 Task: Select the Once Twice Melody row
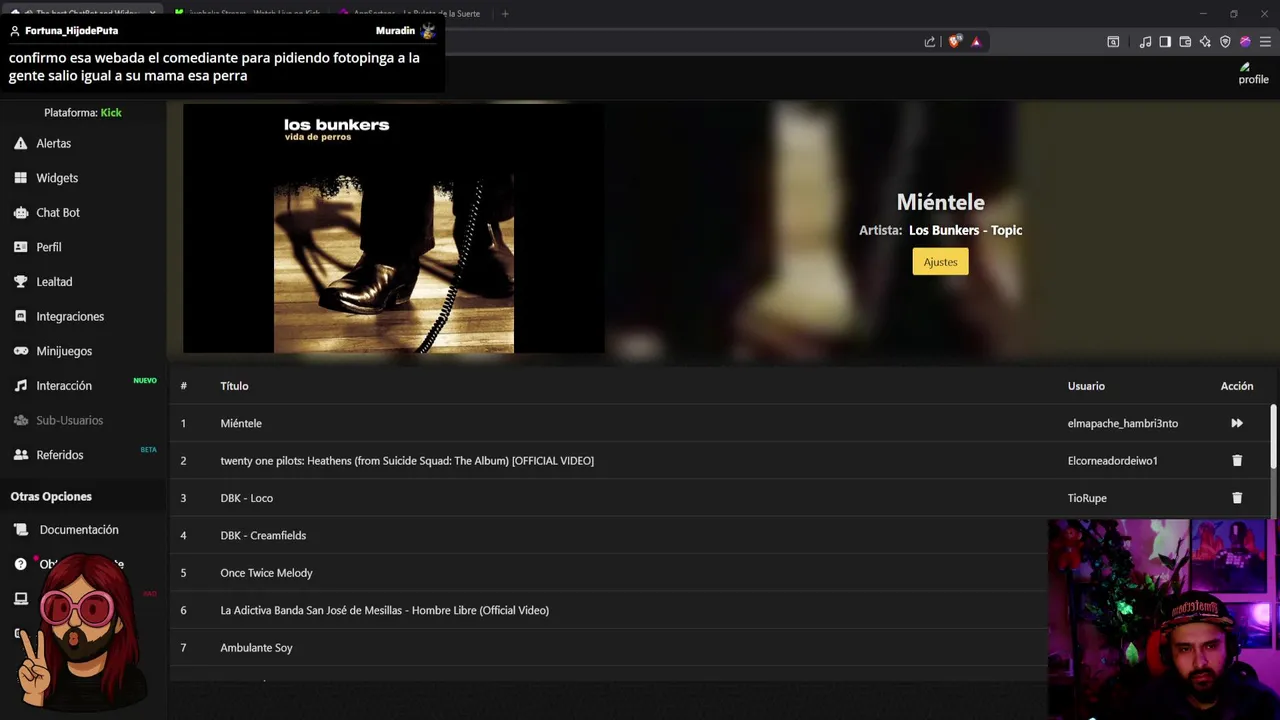[610, 573]
